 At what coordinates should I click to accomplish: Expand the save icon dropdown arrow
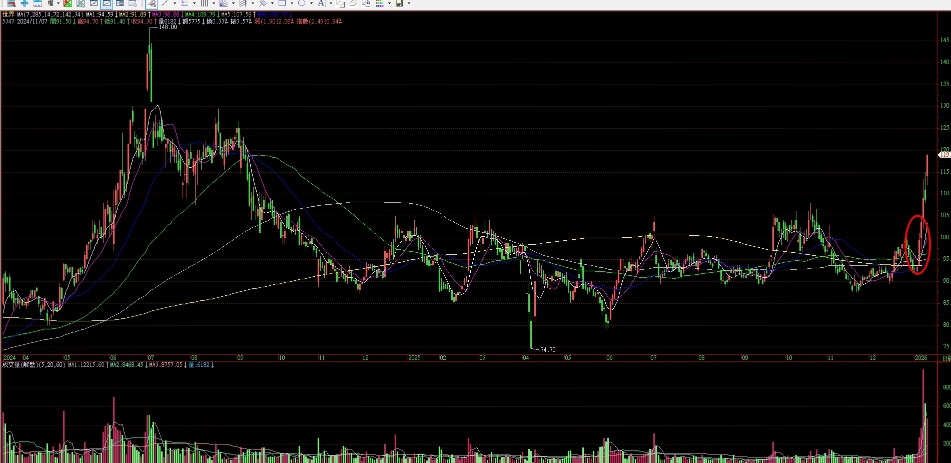[409, 4]
